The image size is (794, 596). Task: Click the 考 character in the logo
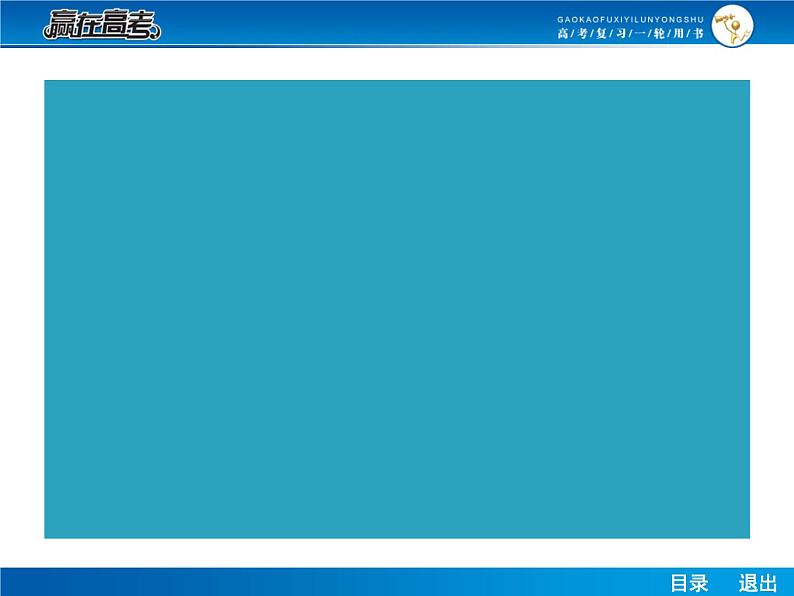[140, 26]
